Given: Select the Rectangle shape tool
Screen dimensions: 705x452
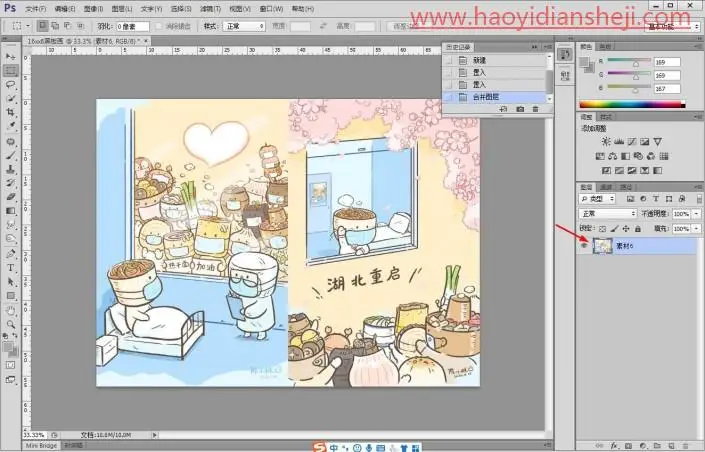Looking at the screenshot, I should click(10, 296).
